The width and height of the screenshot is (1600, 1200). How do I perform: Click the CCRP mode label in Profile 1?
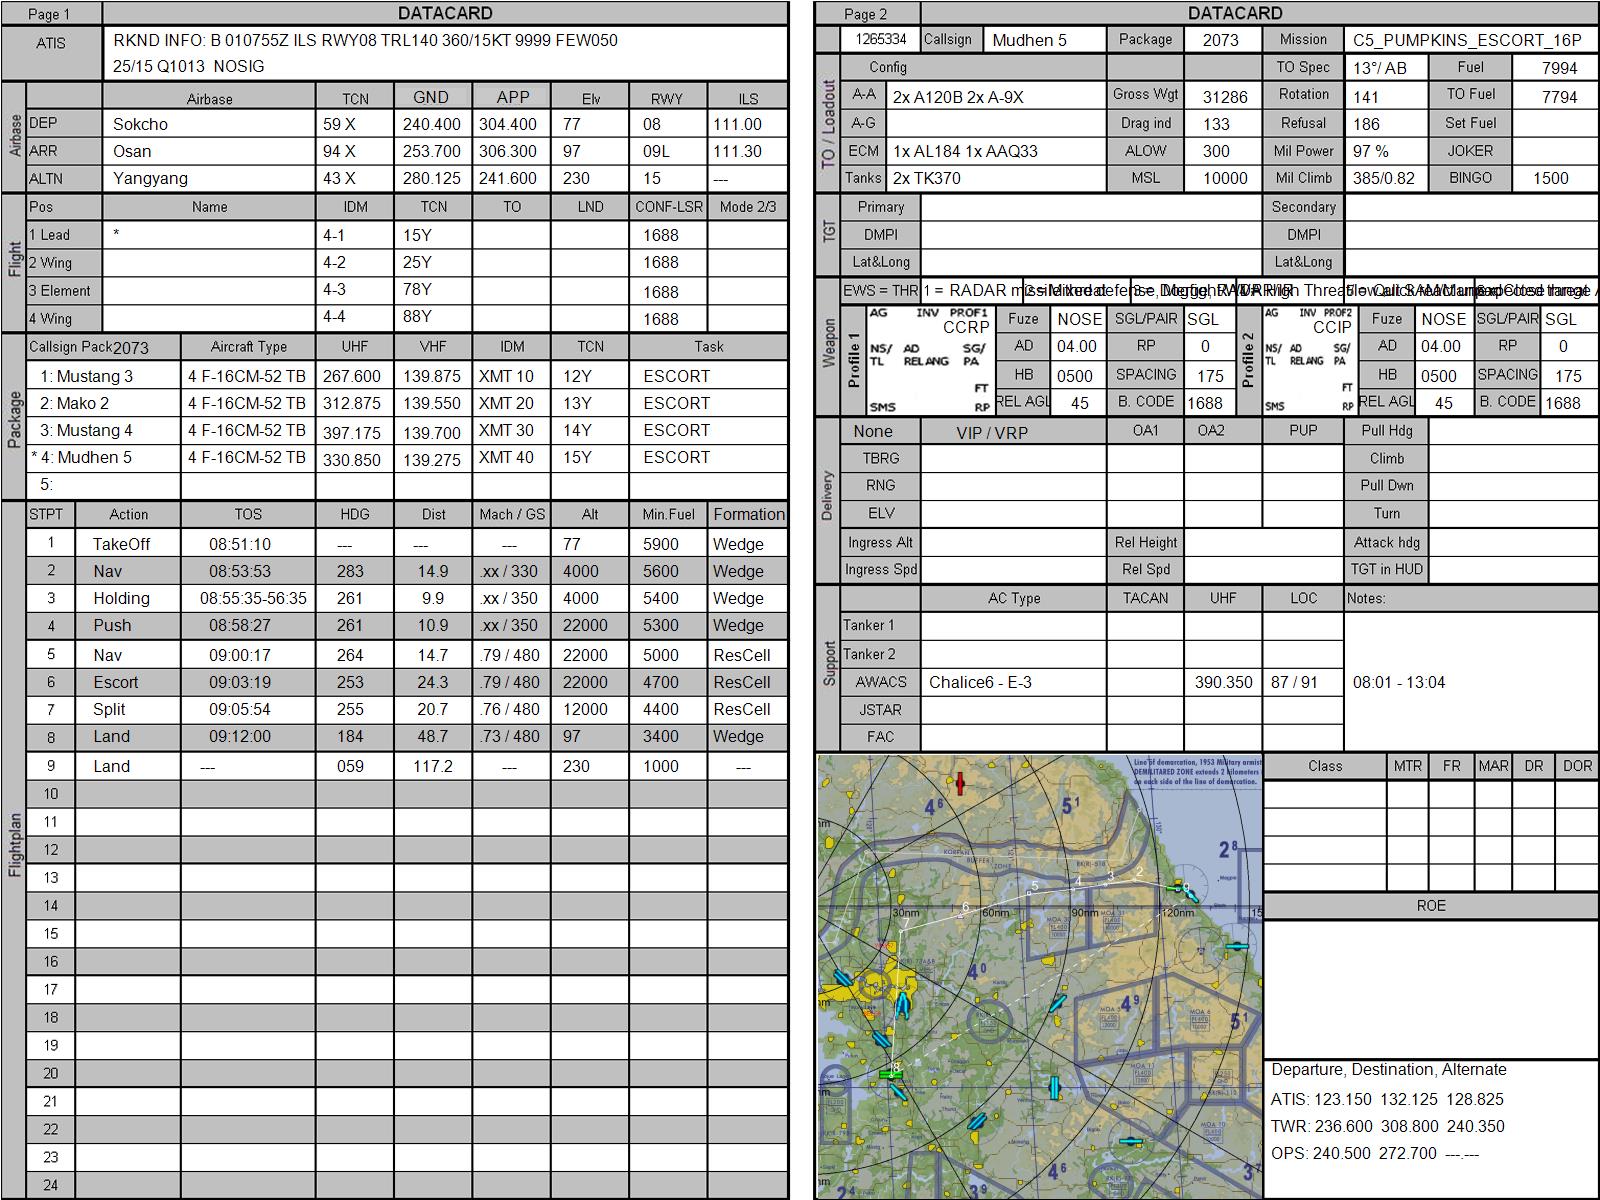coord(965,327)
